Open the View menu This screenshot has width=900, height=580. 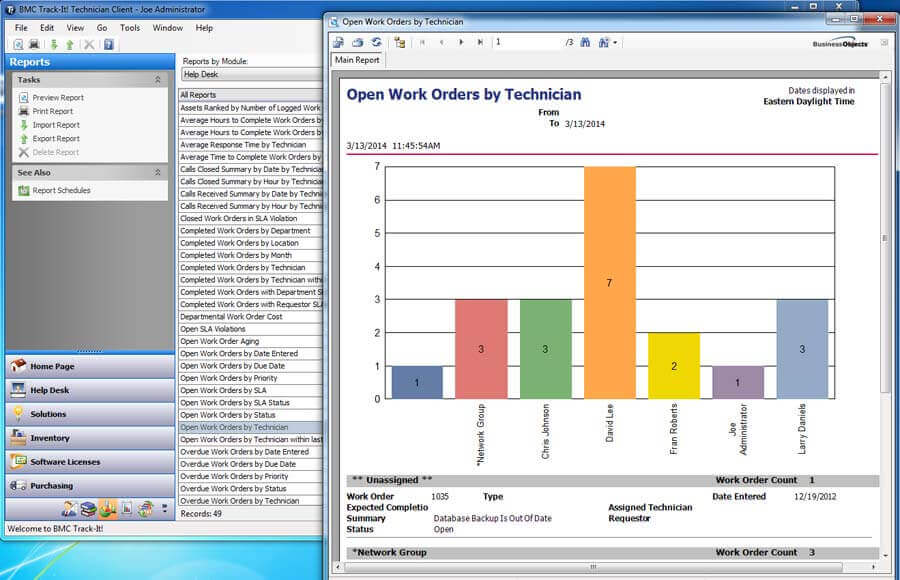pos(75,28)
